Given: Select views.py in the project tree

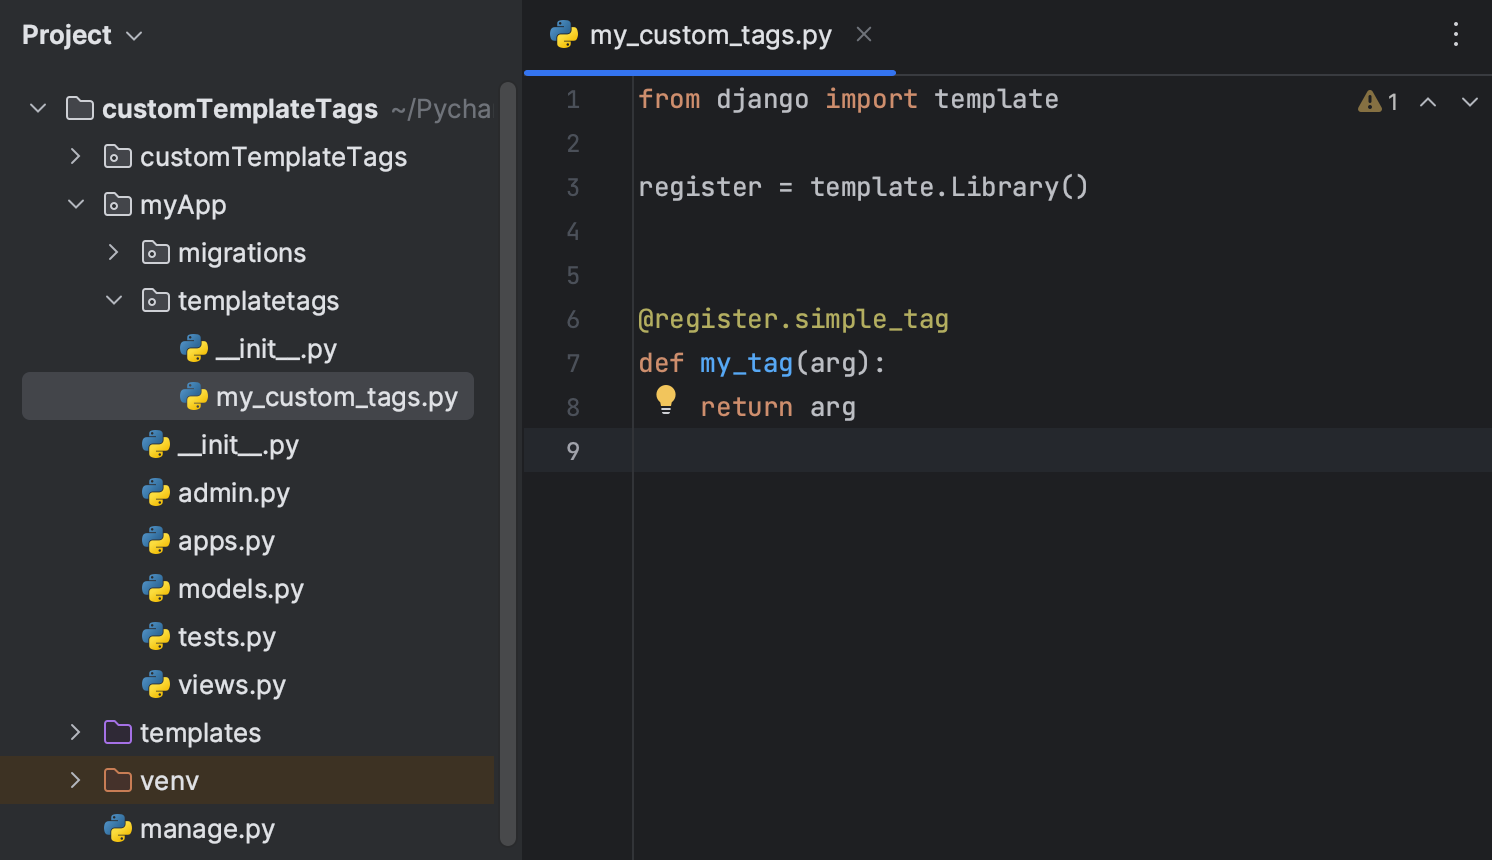Looking at the screenshot, I should point(232,684).
